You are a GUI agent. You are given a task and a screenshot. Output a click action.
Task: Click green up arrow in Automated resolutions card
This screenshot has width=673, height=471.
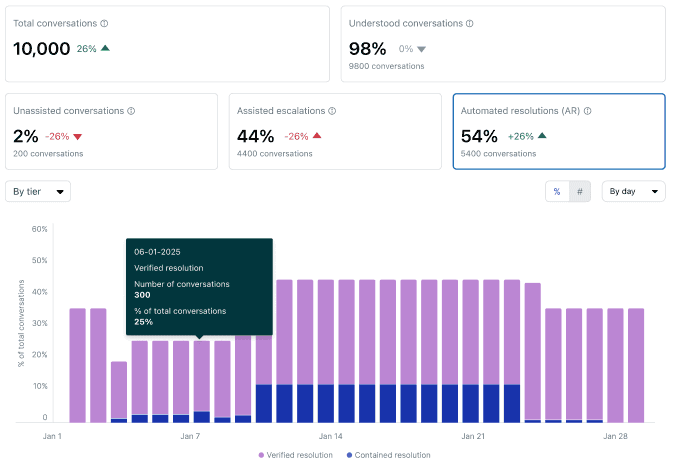542,136
